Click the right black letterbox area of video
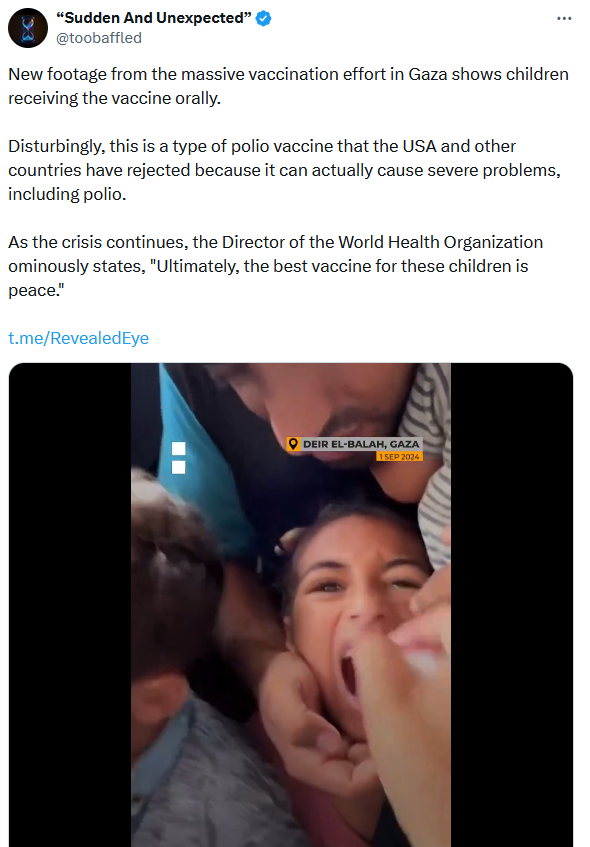590x847 pixels. pos(512,605)
